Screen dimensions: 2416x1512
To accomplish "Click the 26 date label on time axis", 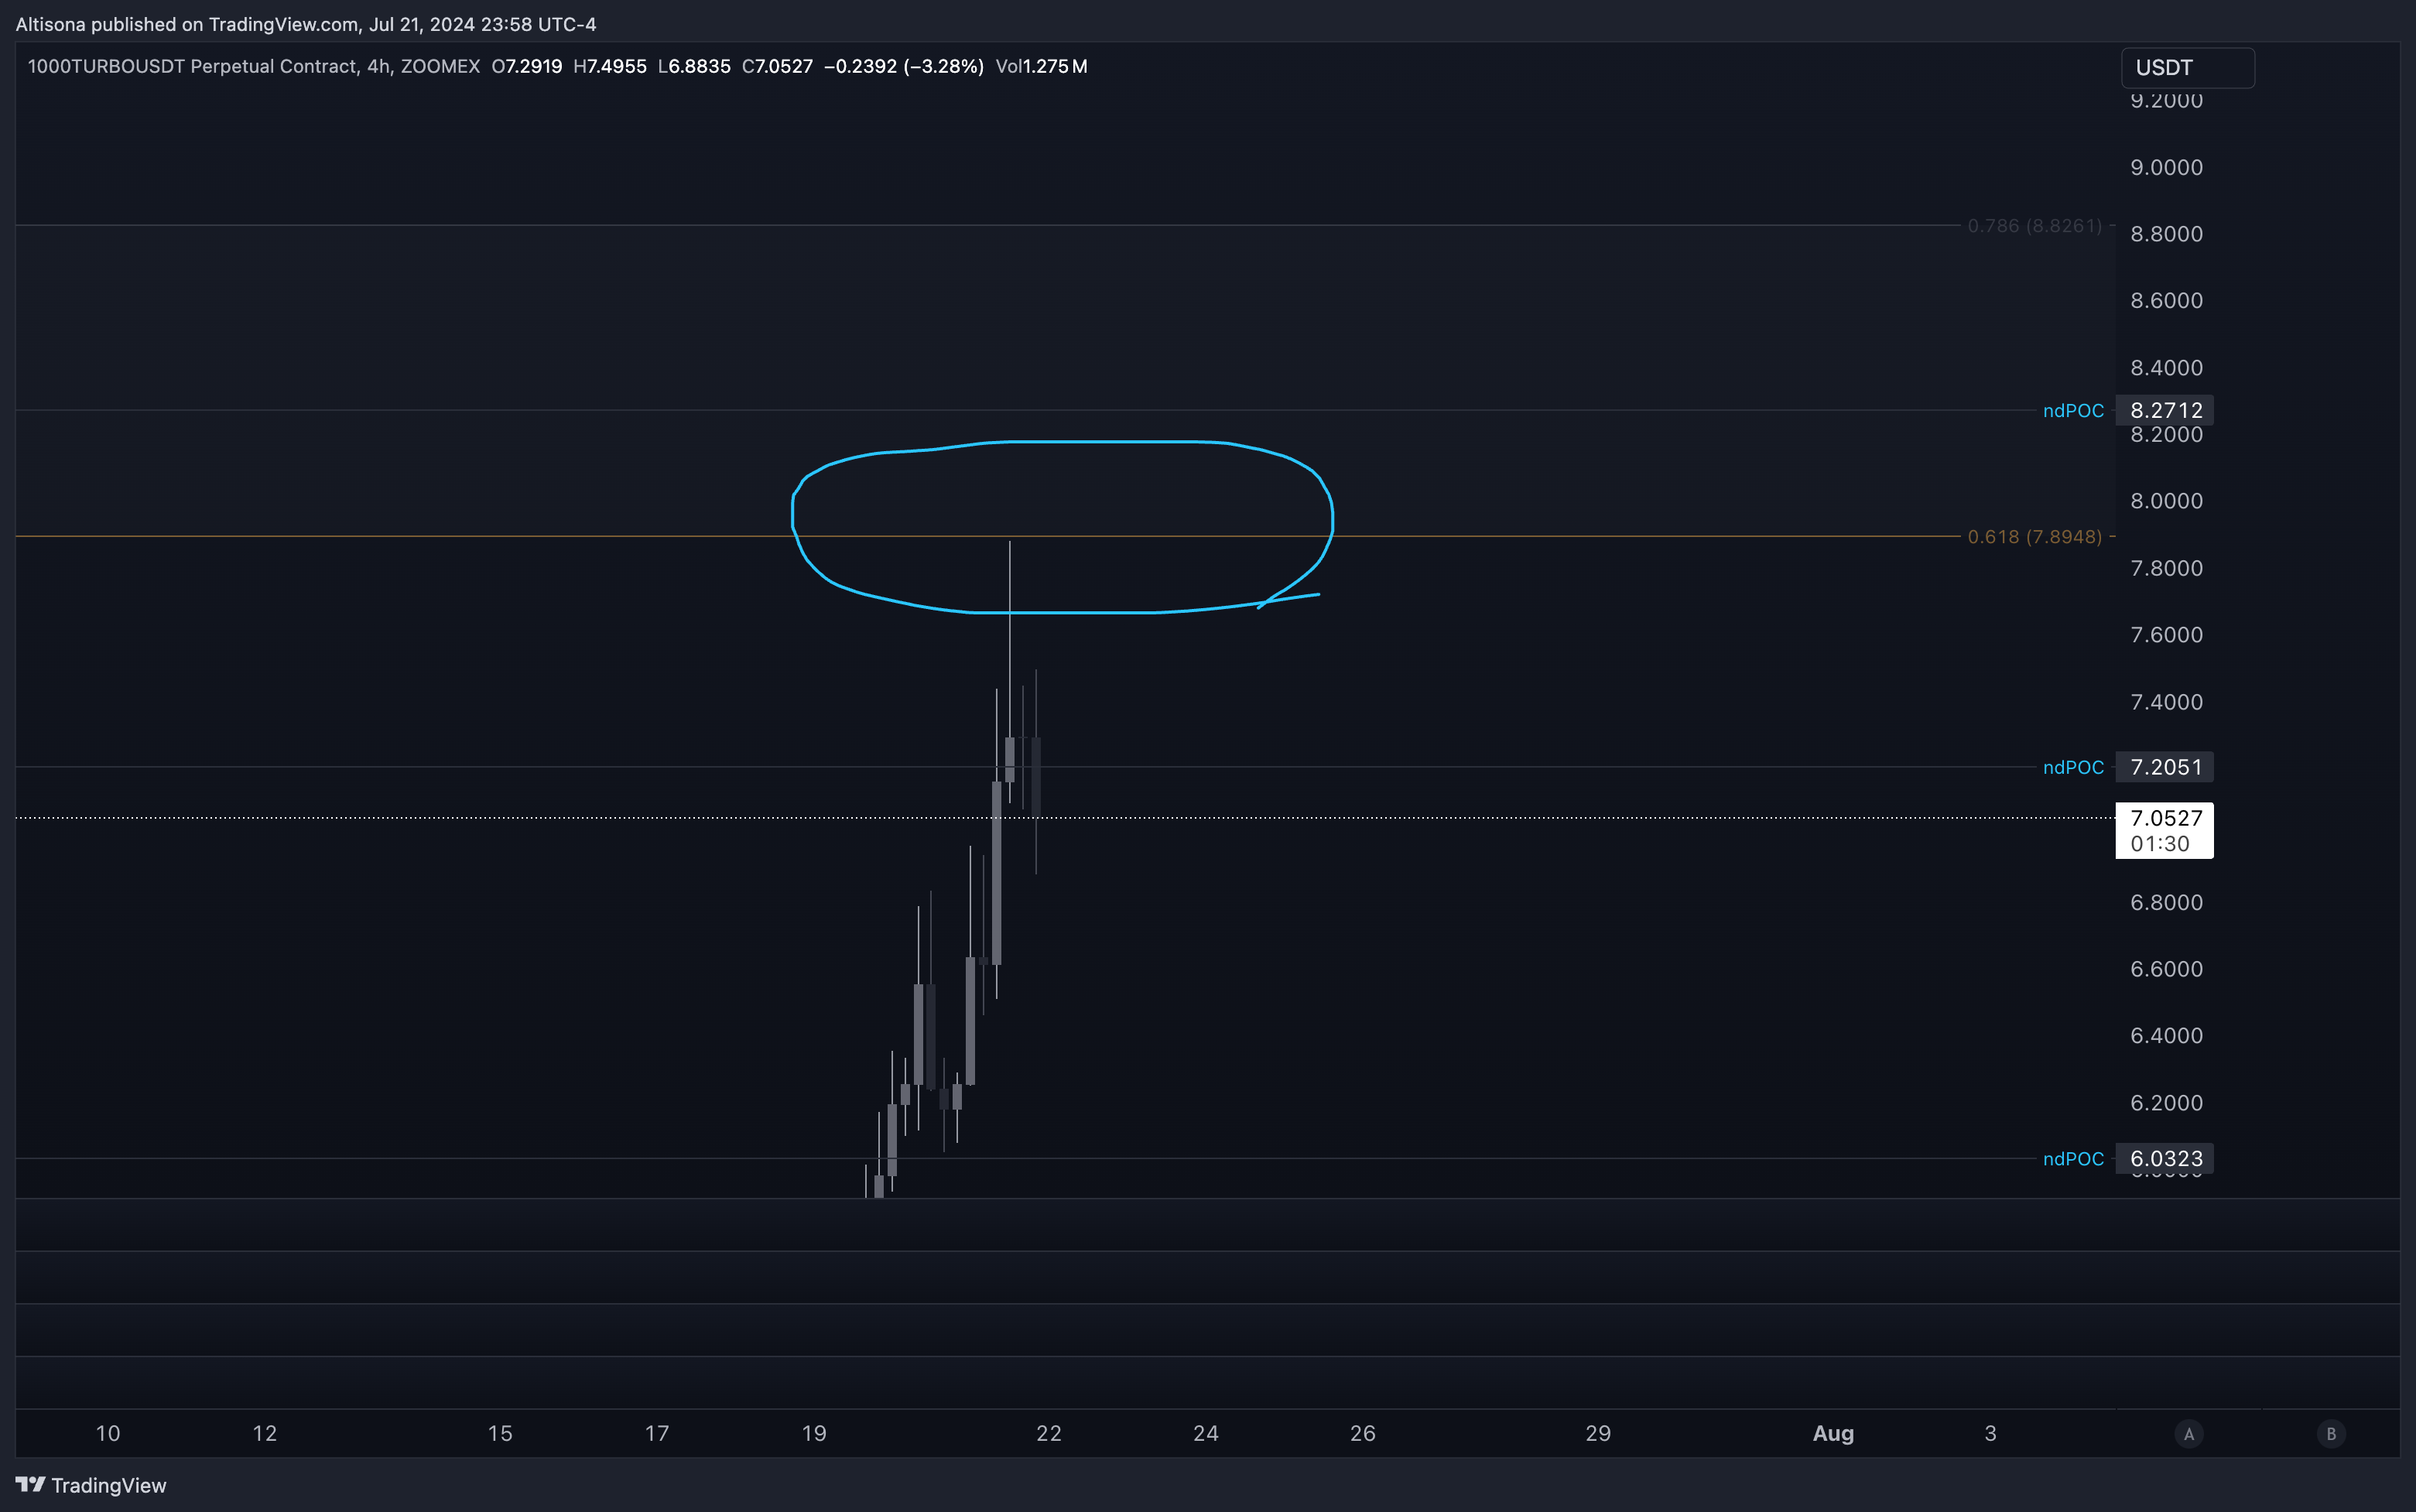I will [1362, 1434].
